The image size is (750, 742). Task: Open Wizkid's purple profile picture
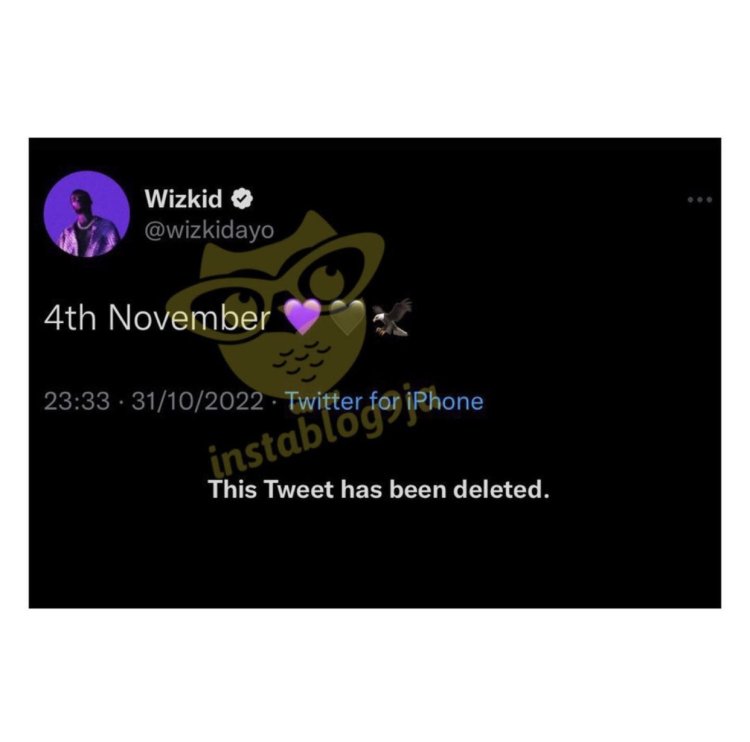(x=87, y=214)
